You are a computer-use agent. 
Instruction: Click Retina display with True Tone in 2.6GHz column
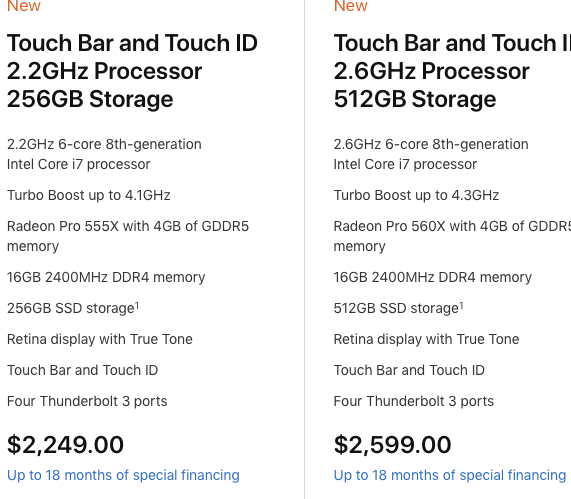[426, 339]
